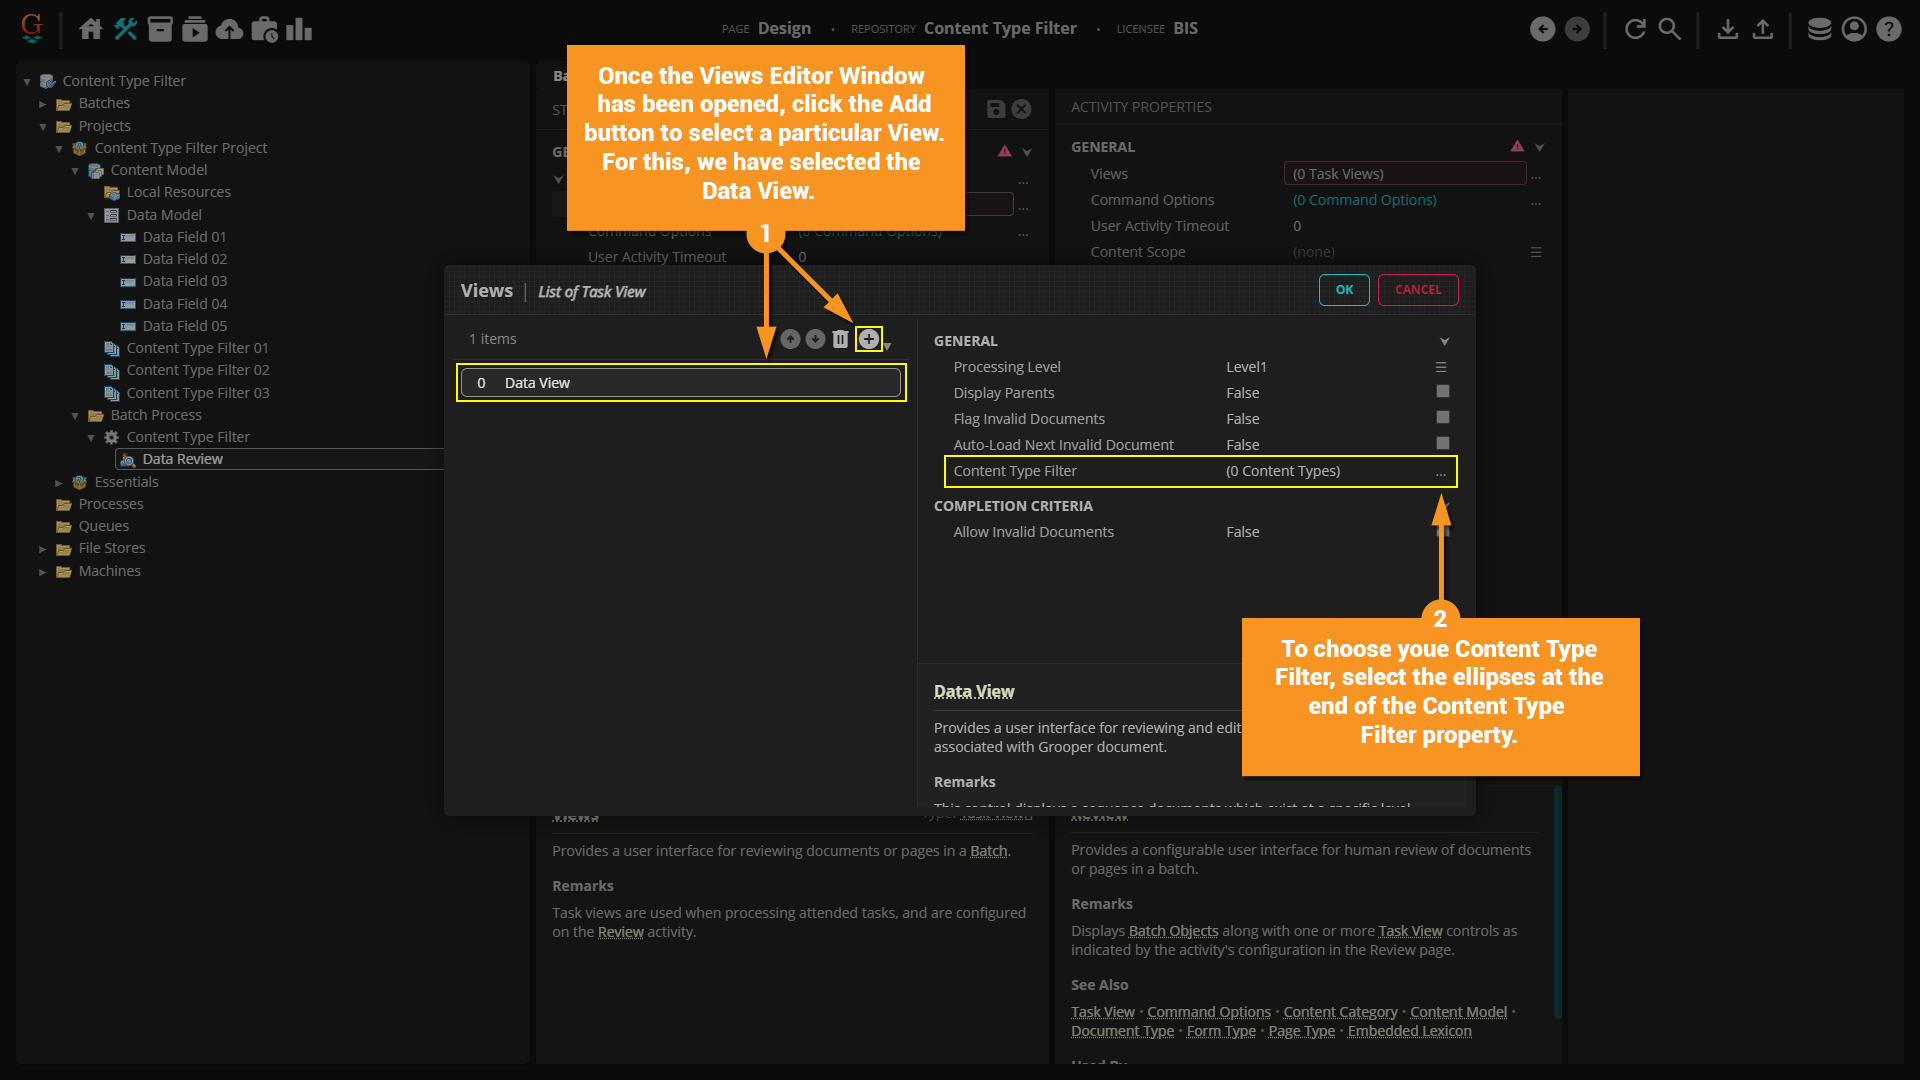1920x1080 pixels.
Task: Open the search magnifier icon
Action: click(x=1670, y=29)
